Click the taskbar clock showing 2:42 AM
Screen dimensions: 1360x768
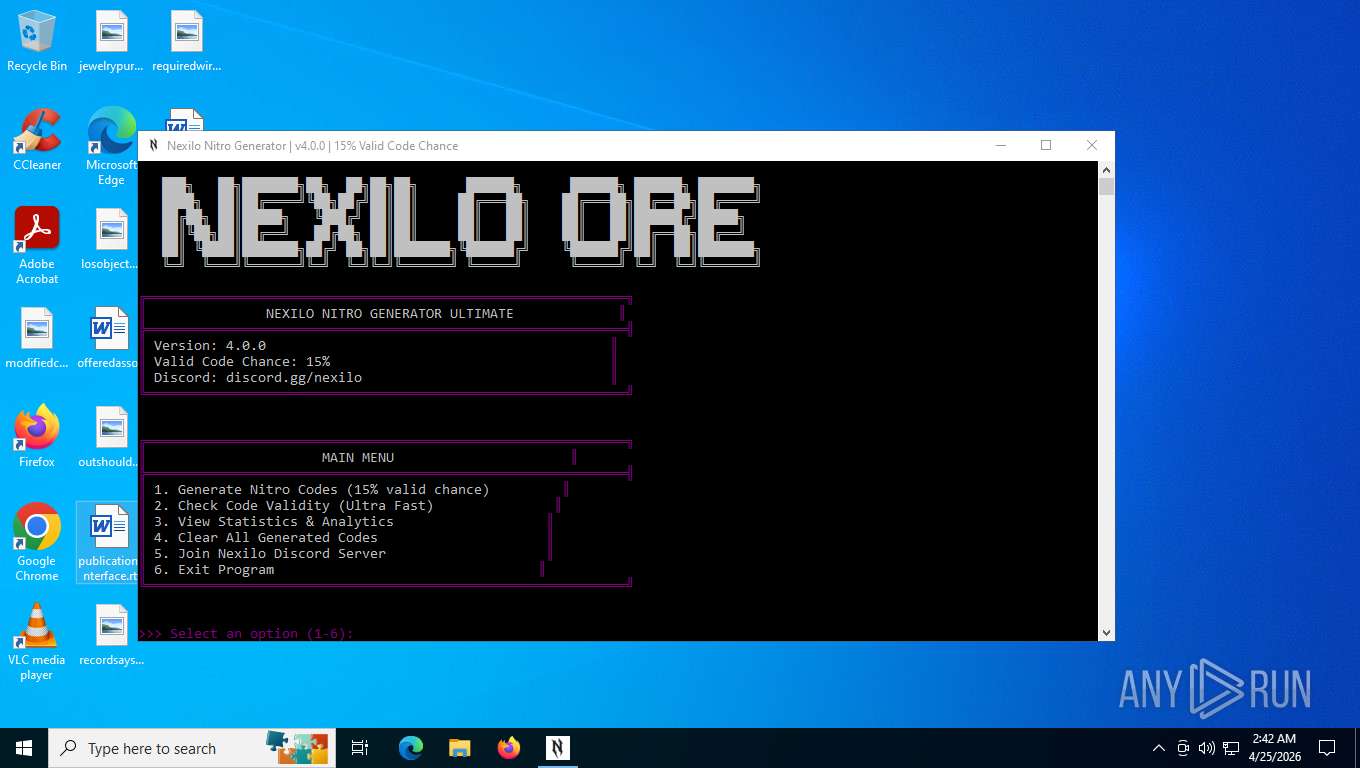click(1275, 748)
